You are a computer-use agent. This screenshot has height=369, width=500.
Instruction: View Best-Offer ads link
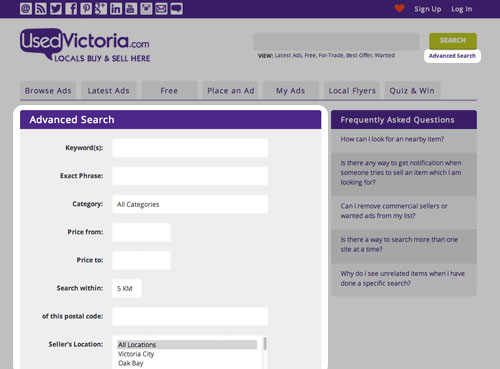[x=359, y=55]
